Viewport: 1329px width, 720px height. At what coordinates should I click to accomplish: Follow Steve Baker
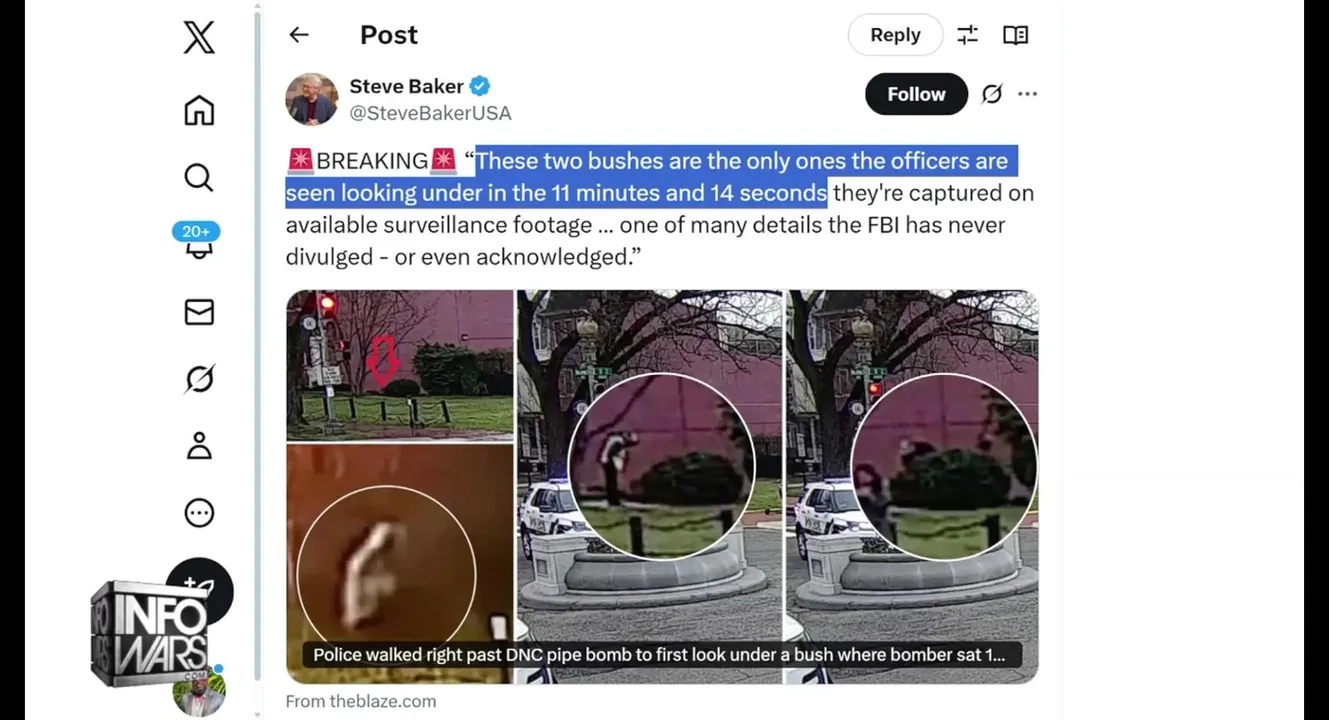tap(916, 94)
